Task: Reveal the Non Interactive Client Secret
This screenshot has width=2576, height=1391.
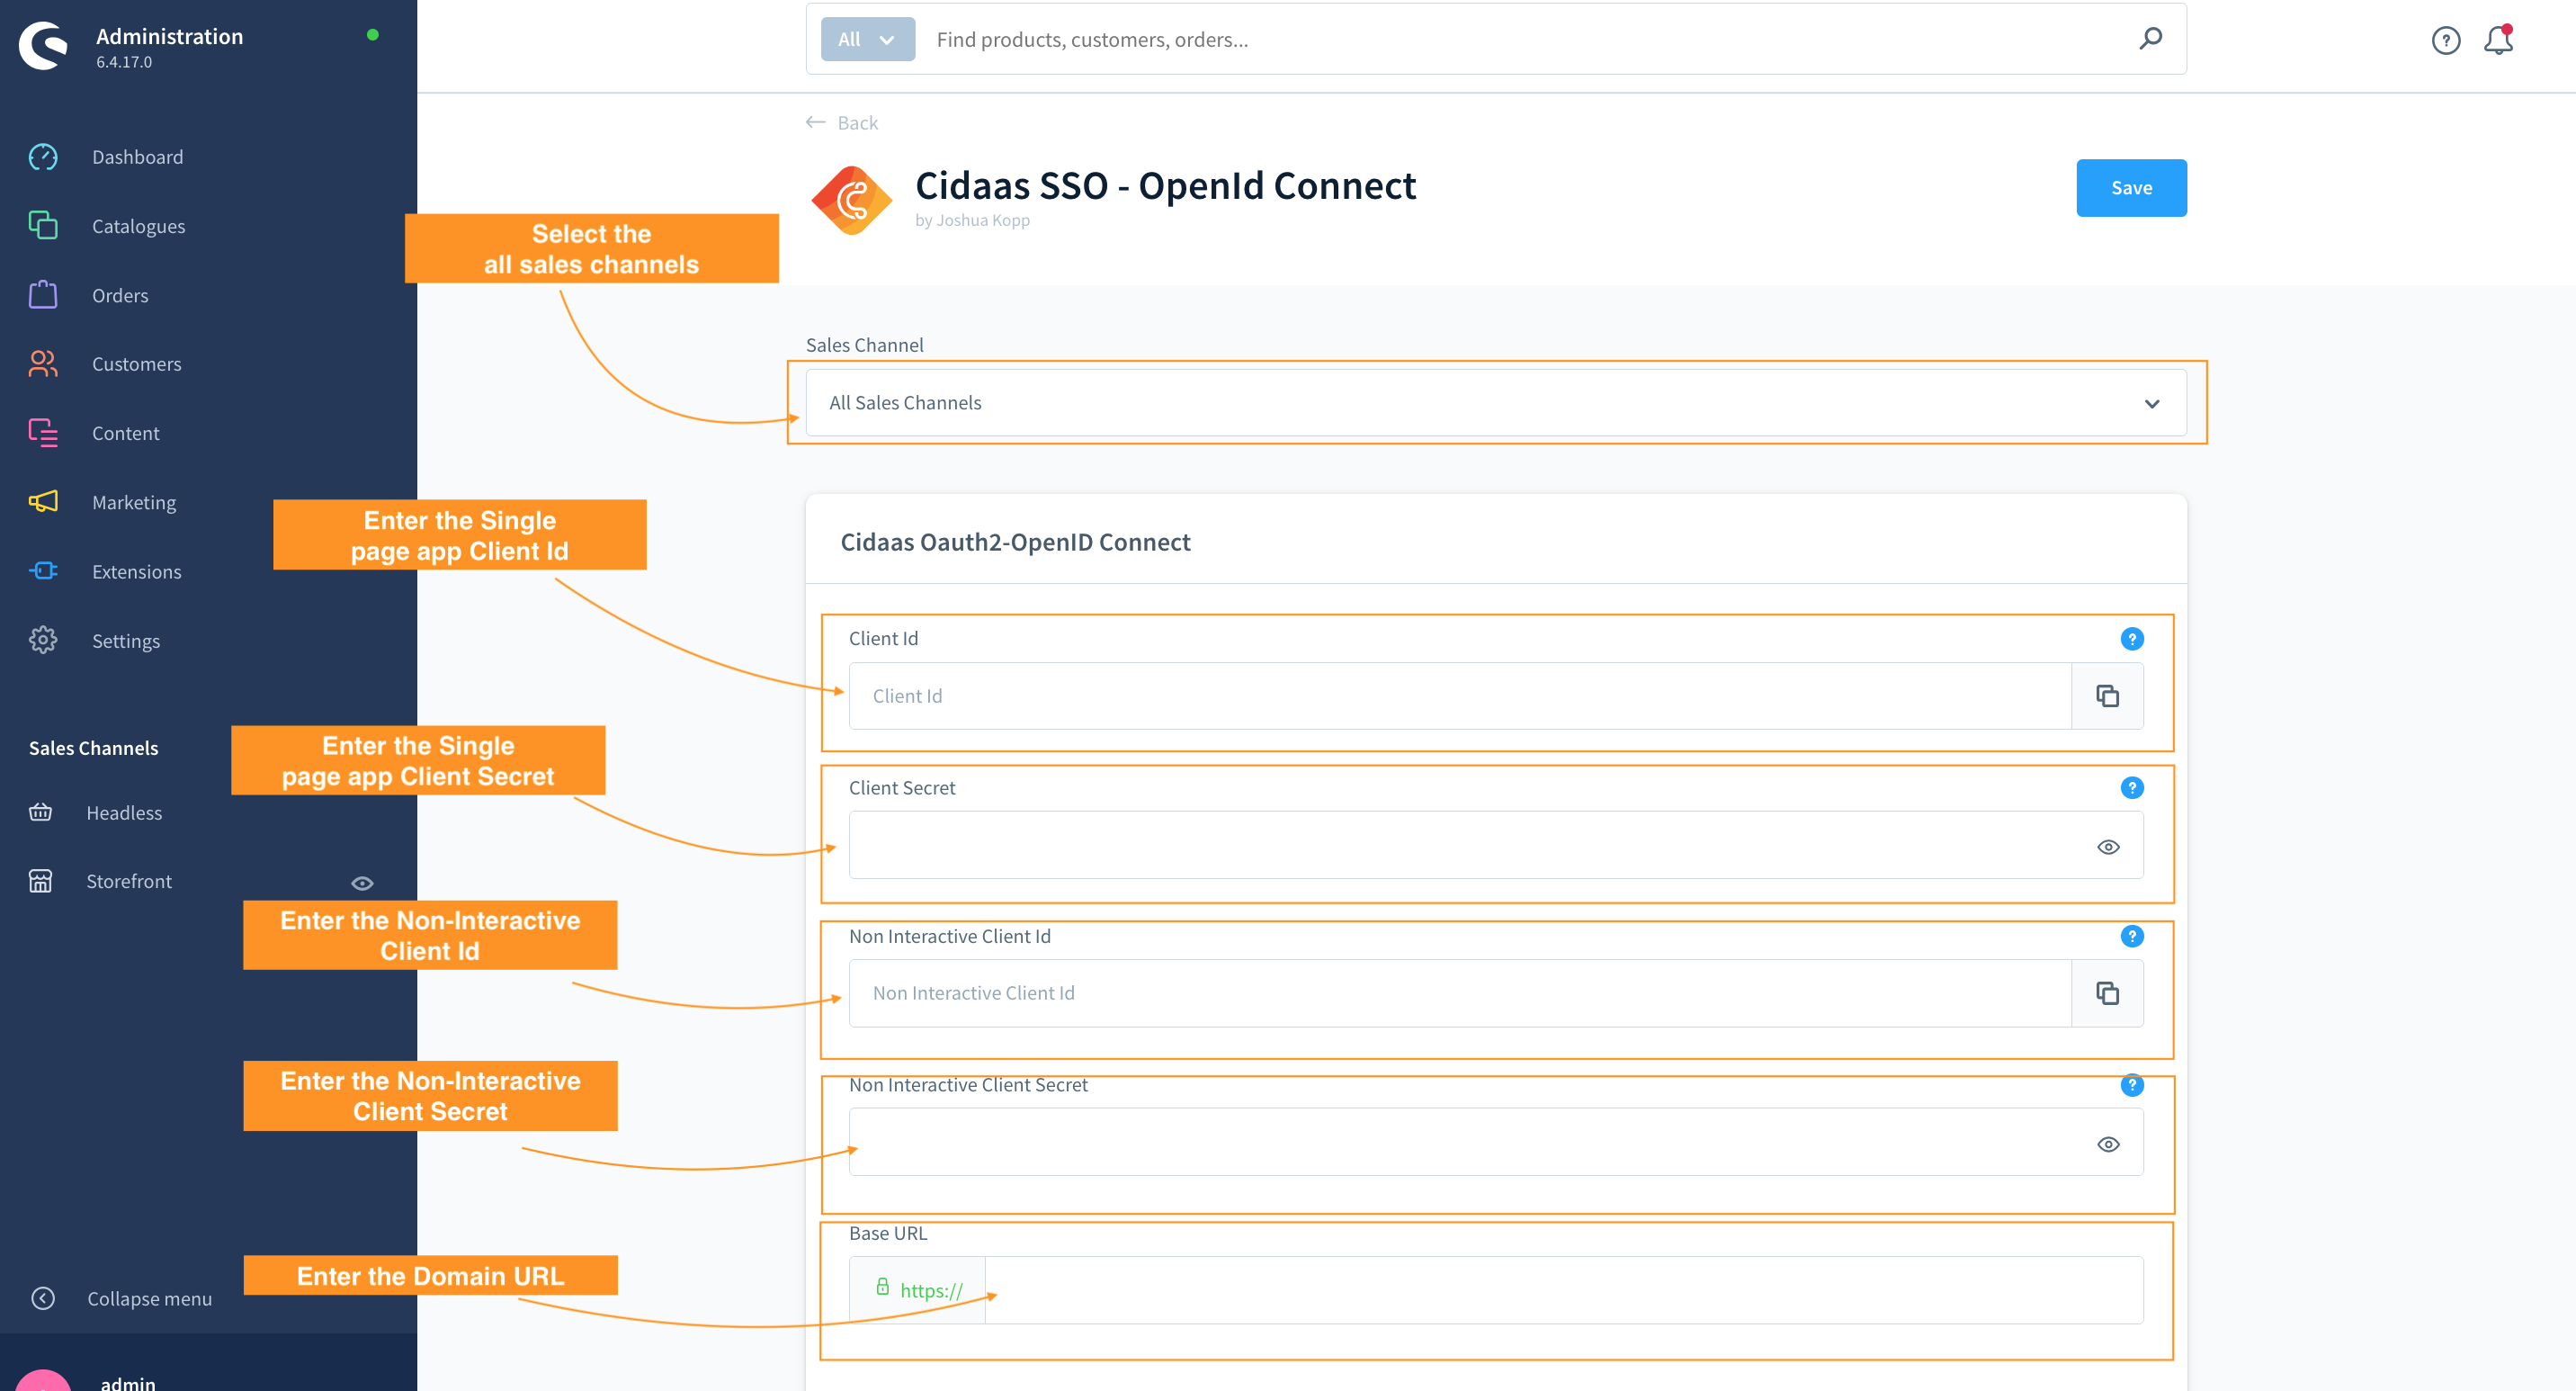Action: [x=2108, y=1144]
